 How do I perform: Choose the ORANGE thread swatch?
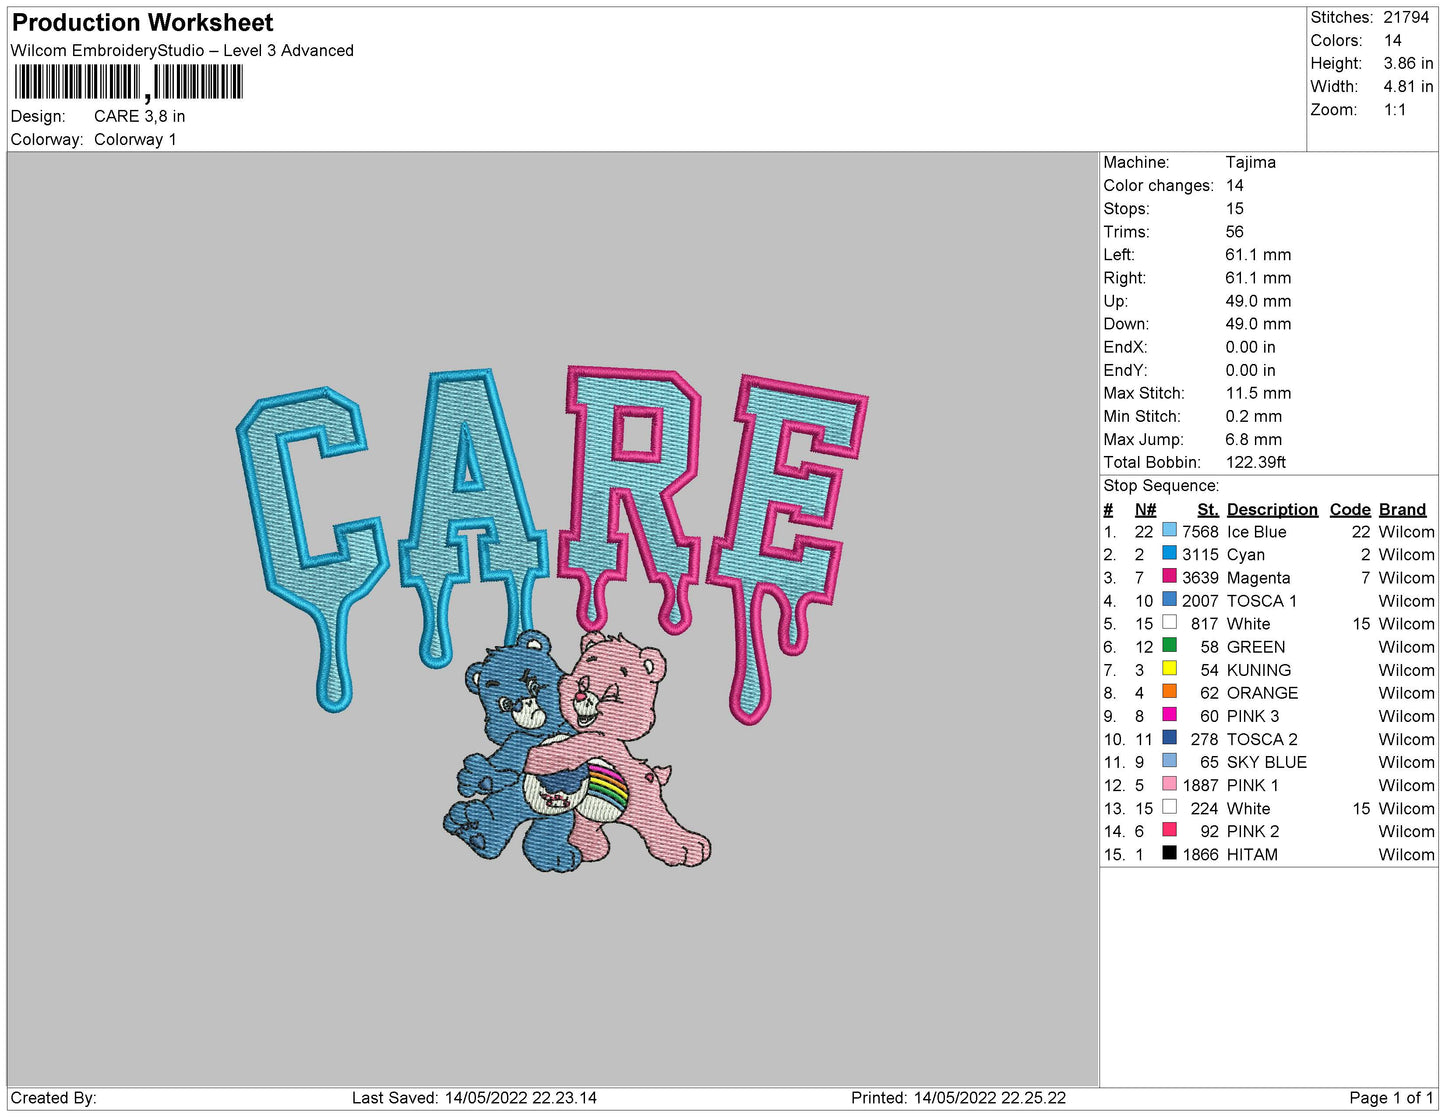(x=1169, y=691)
